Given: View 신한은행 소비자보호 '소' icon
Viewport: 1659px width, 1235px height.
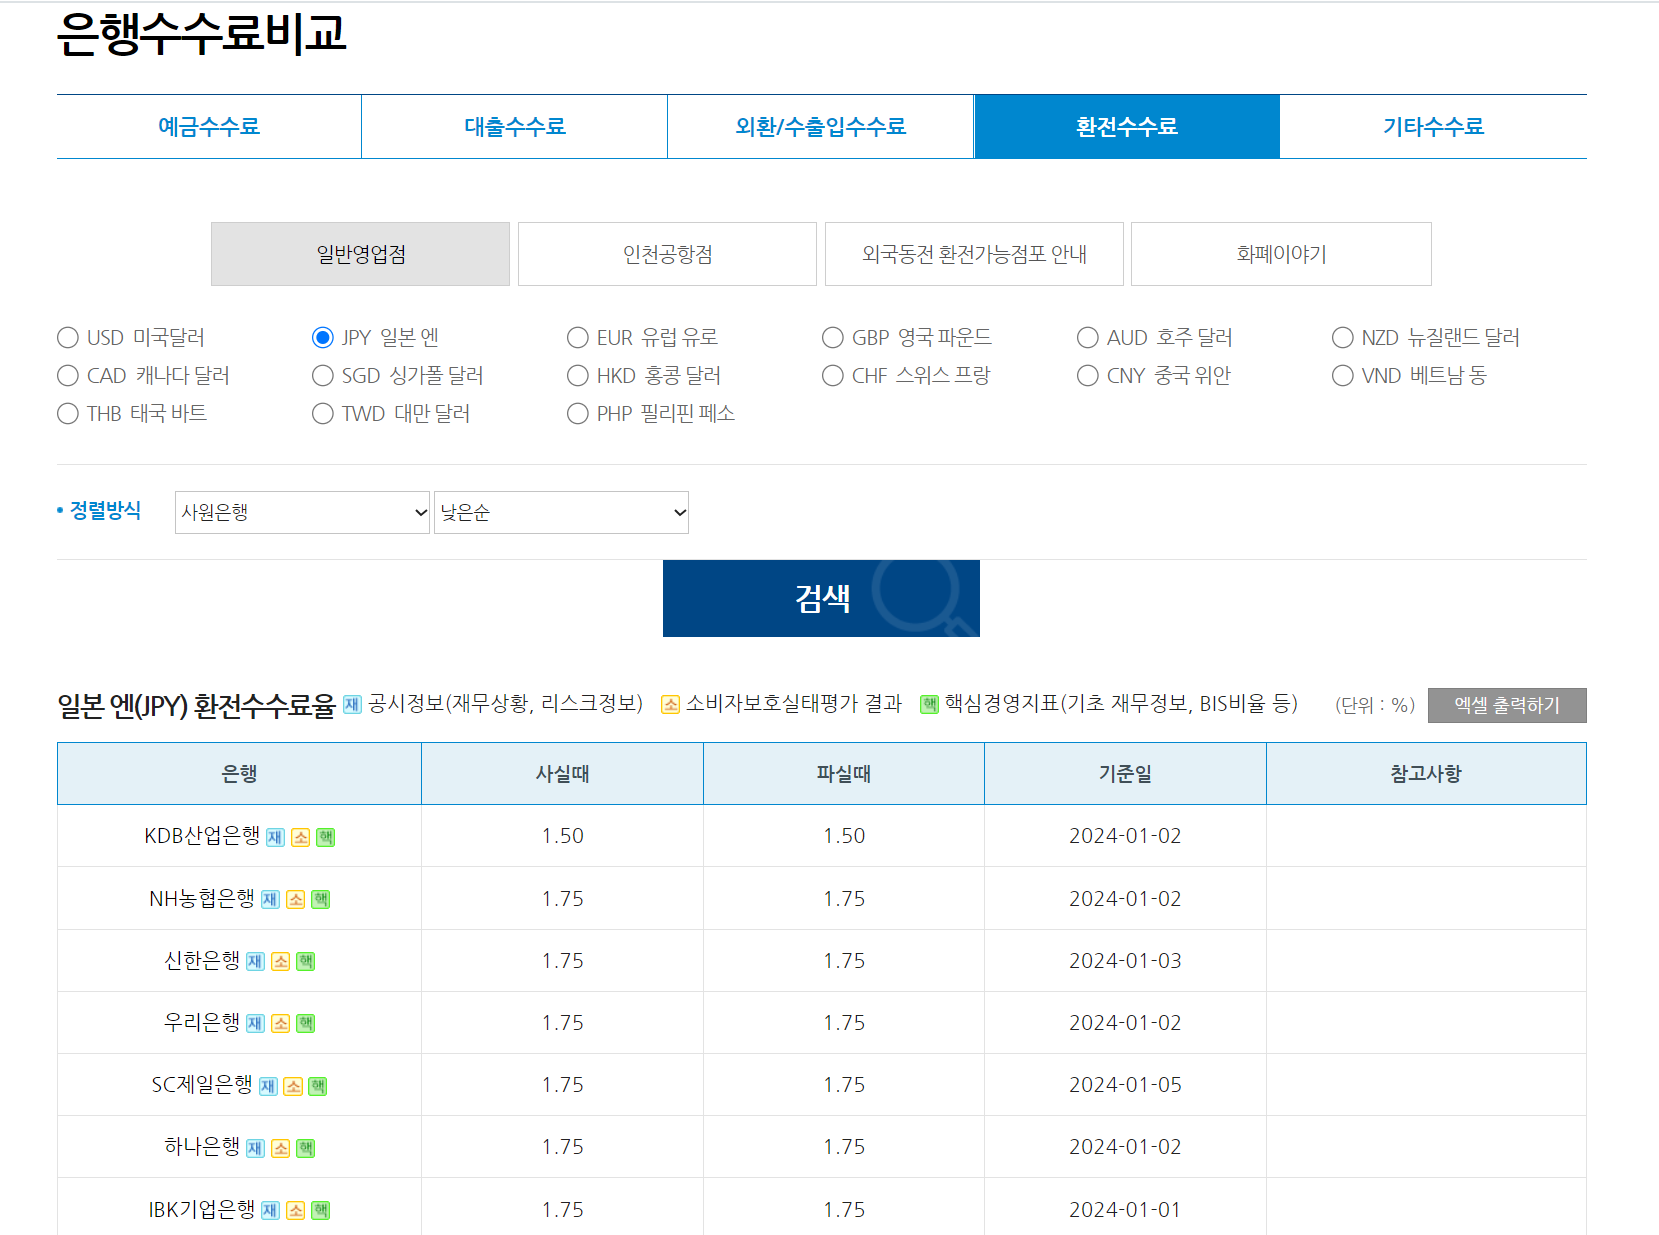Looking at the screenshot, I should (x=280, y=962).
